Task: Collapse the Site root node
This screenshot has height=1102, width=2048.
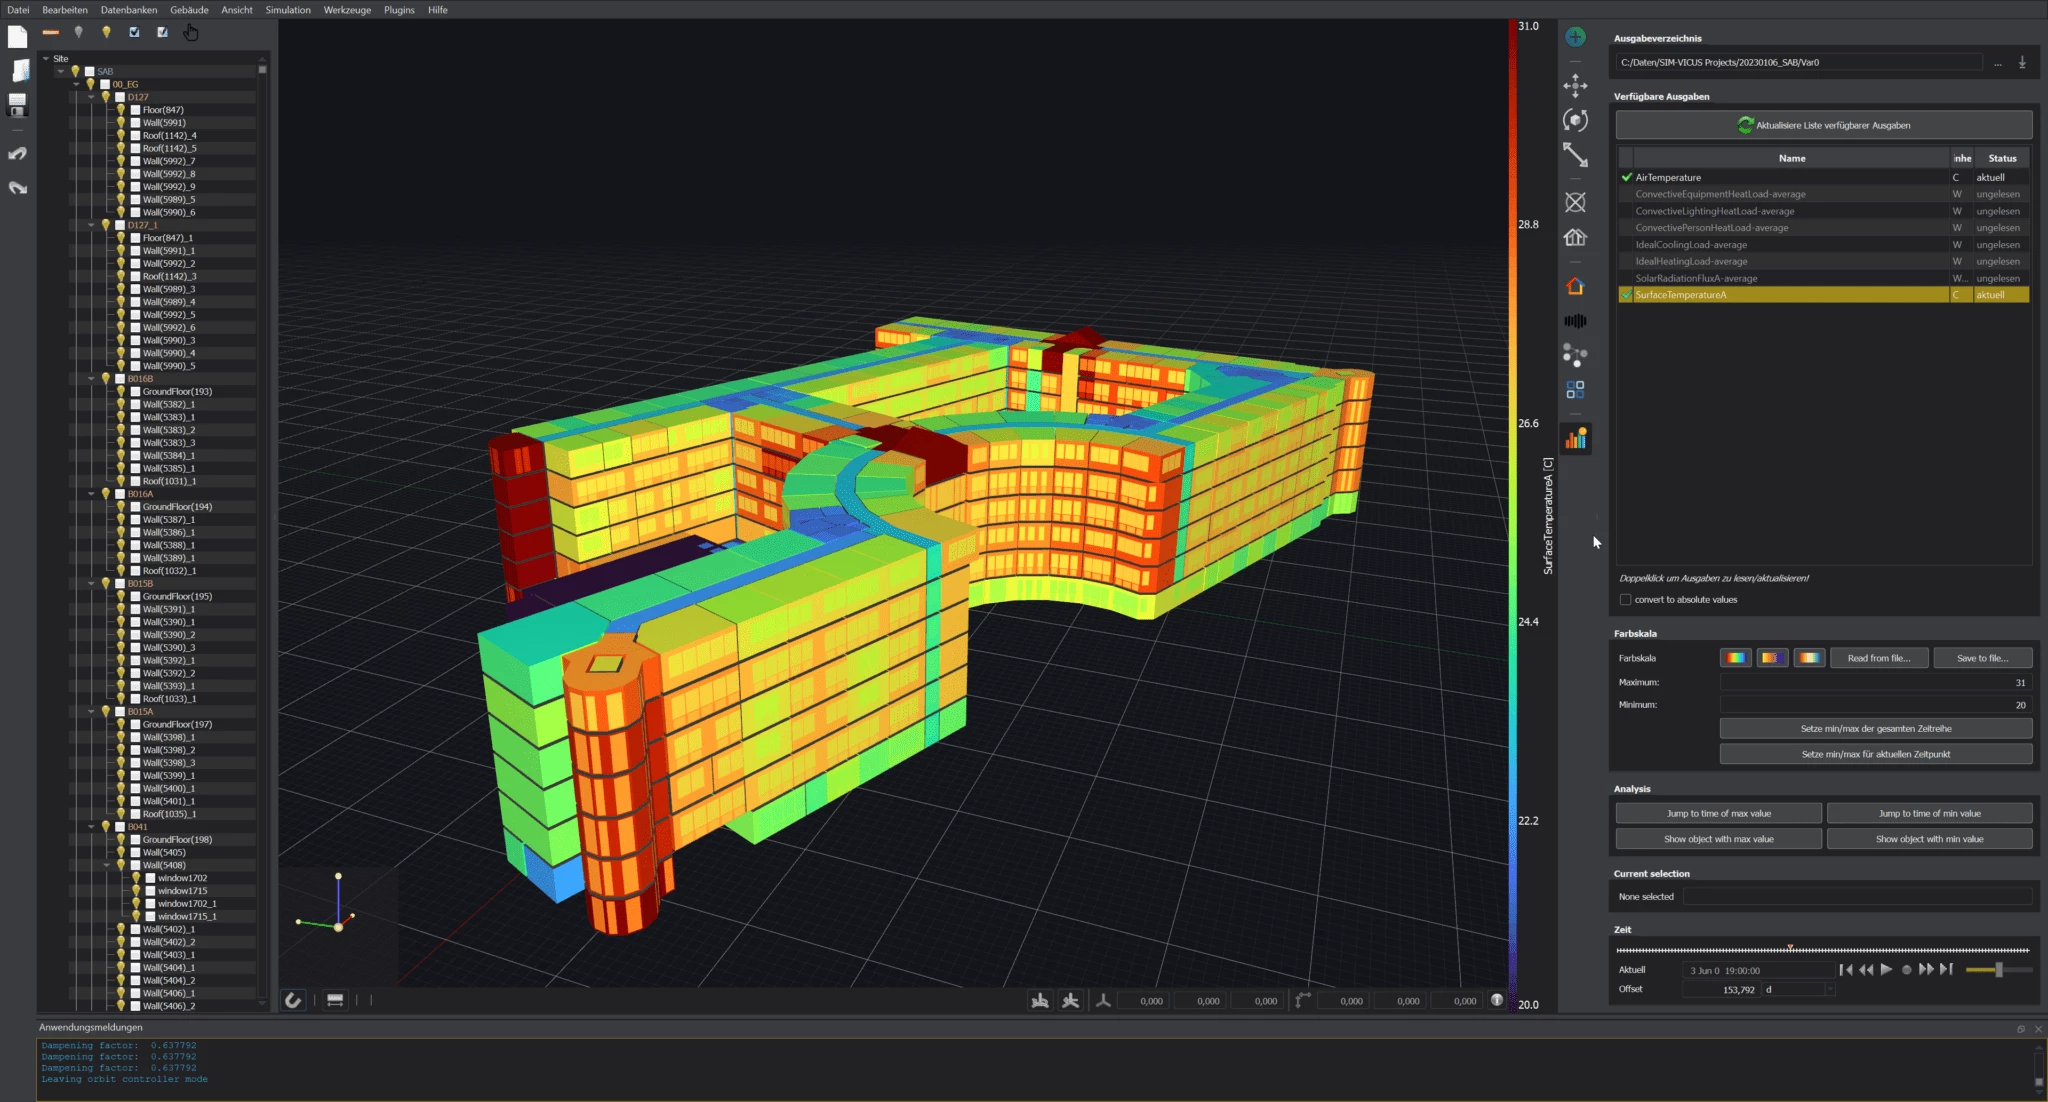Action: click(46, 59)
